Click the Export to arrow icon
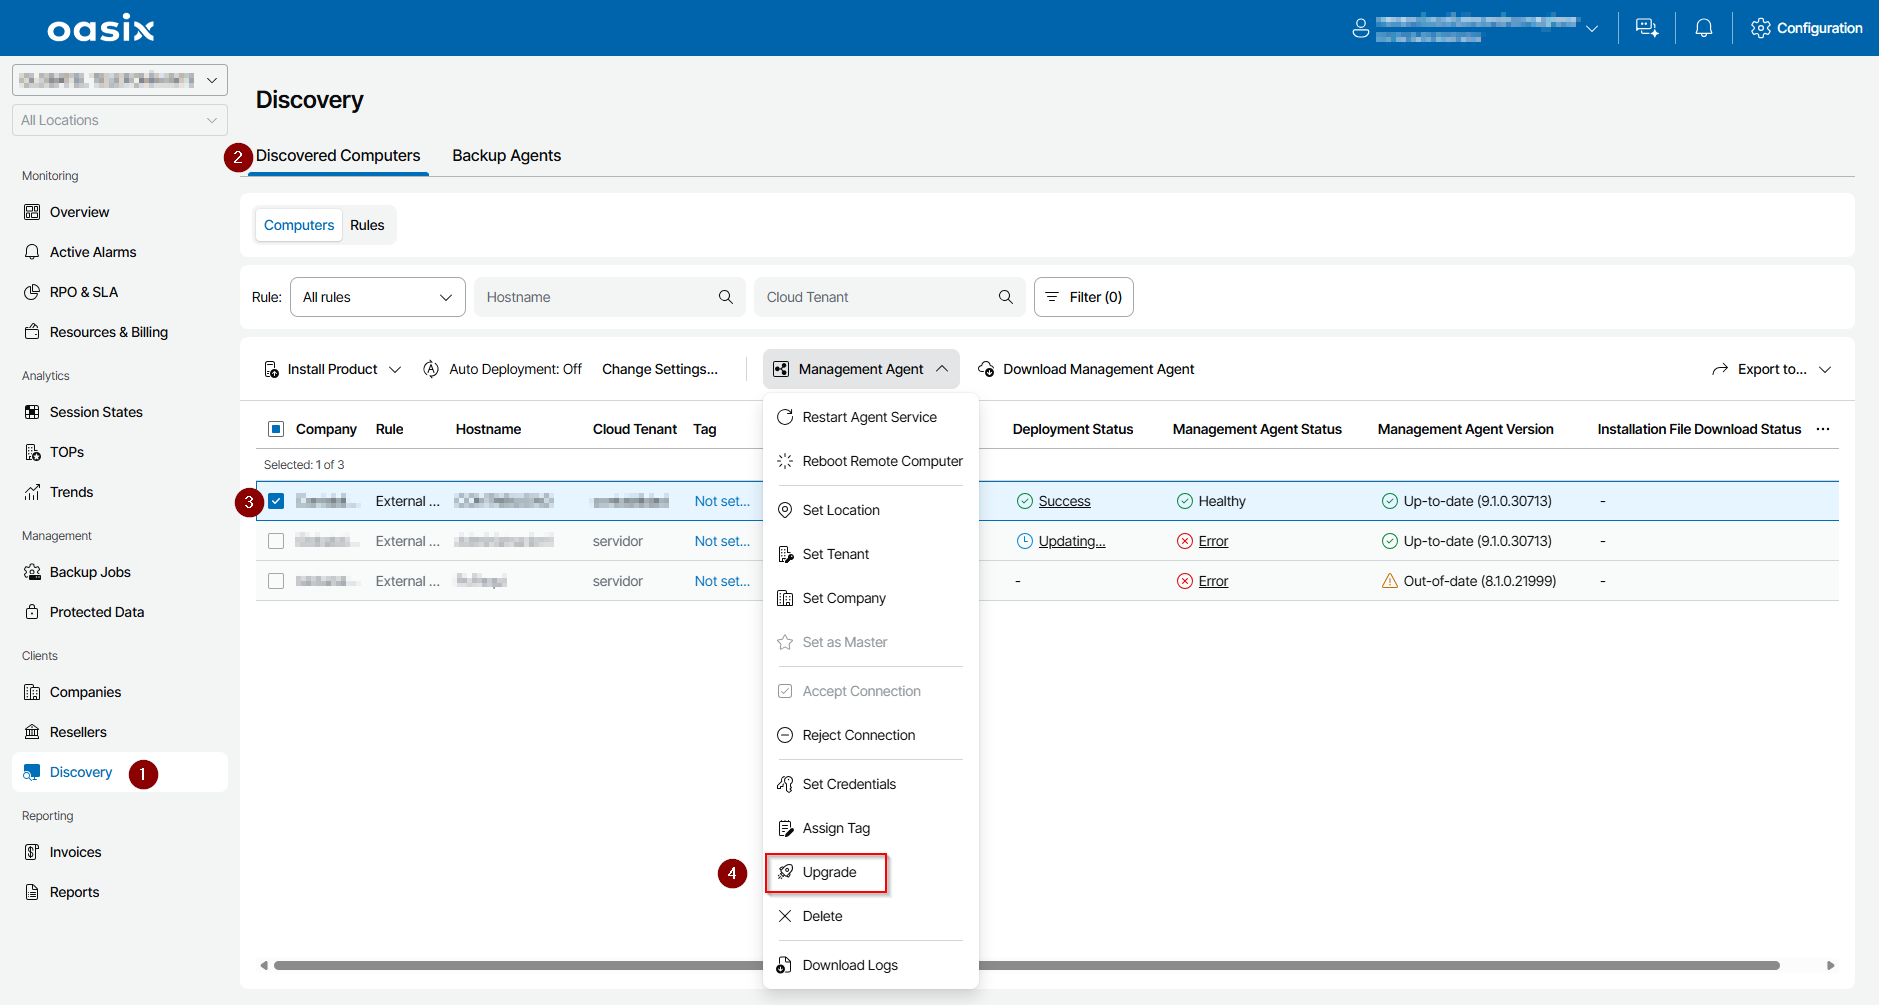 [1720, 369]
